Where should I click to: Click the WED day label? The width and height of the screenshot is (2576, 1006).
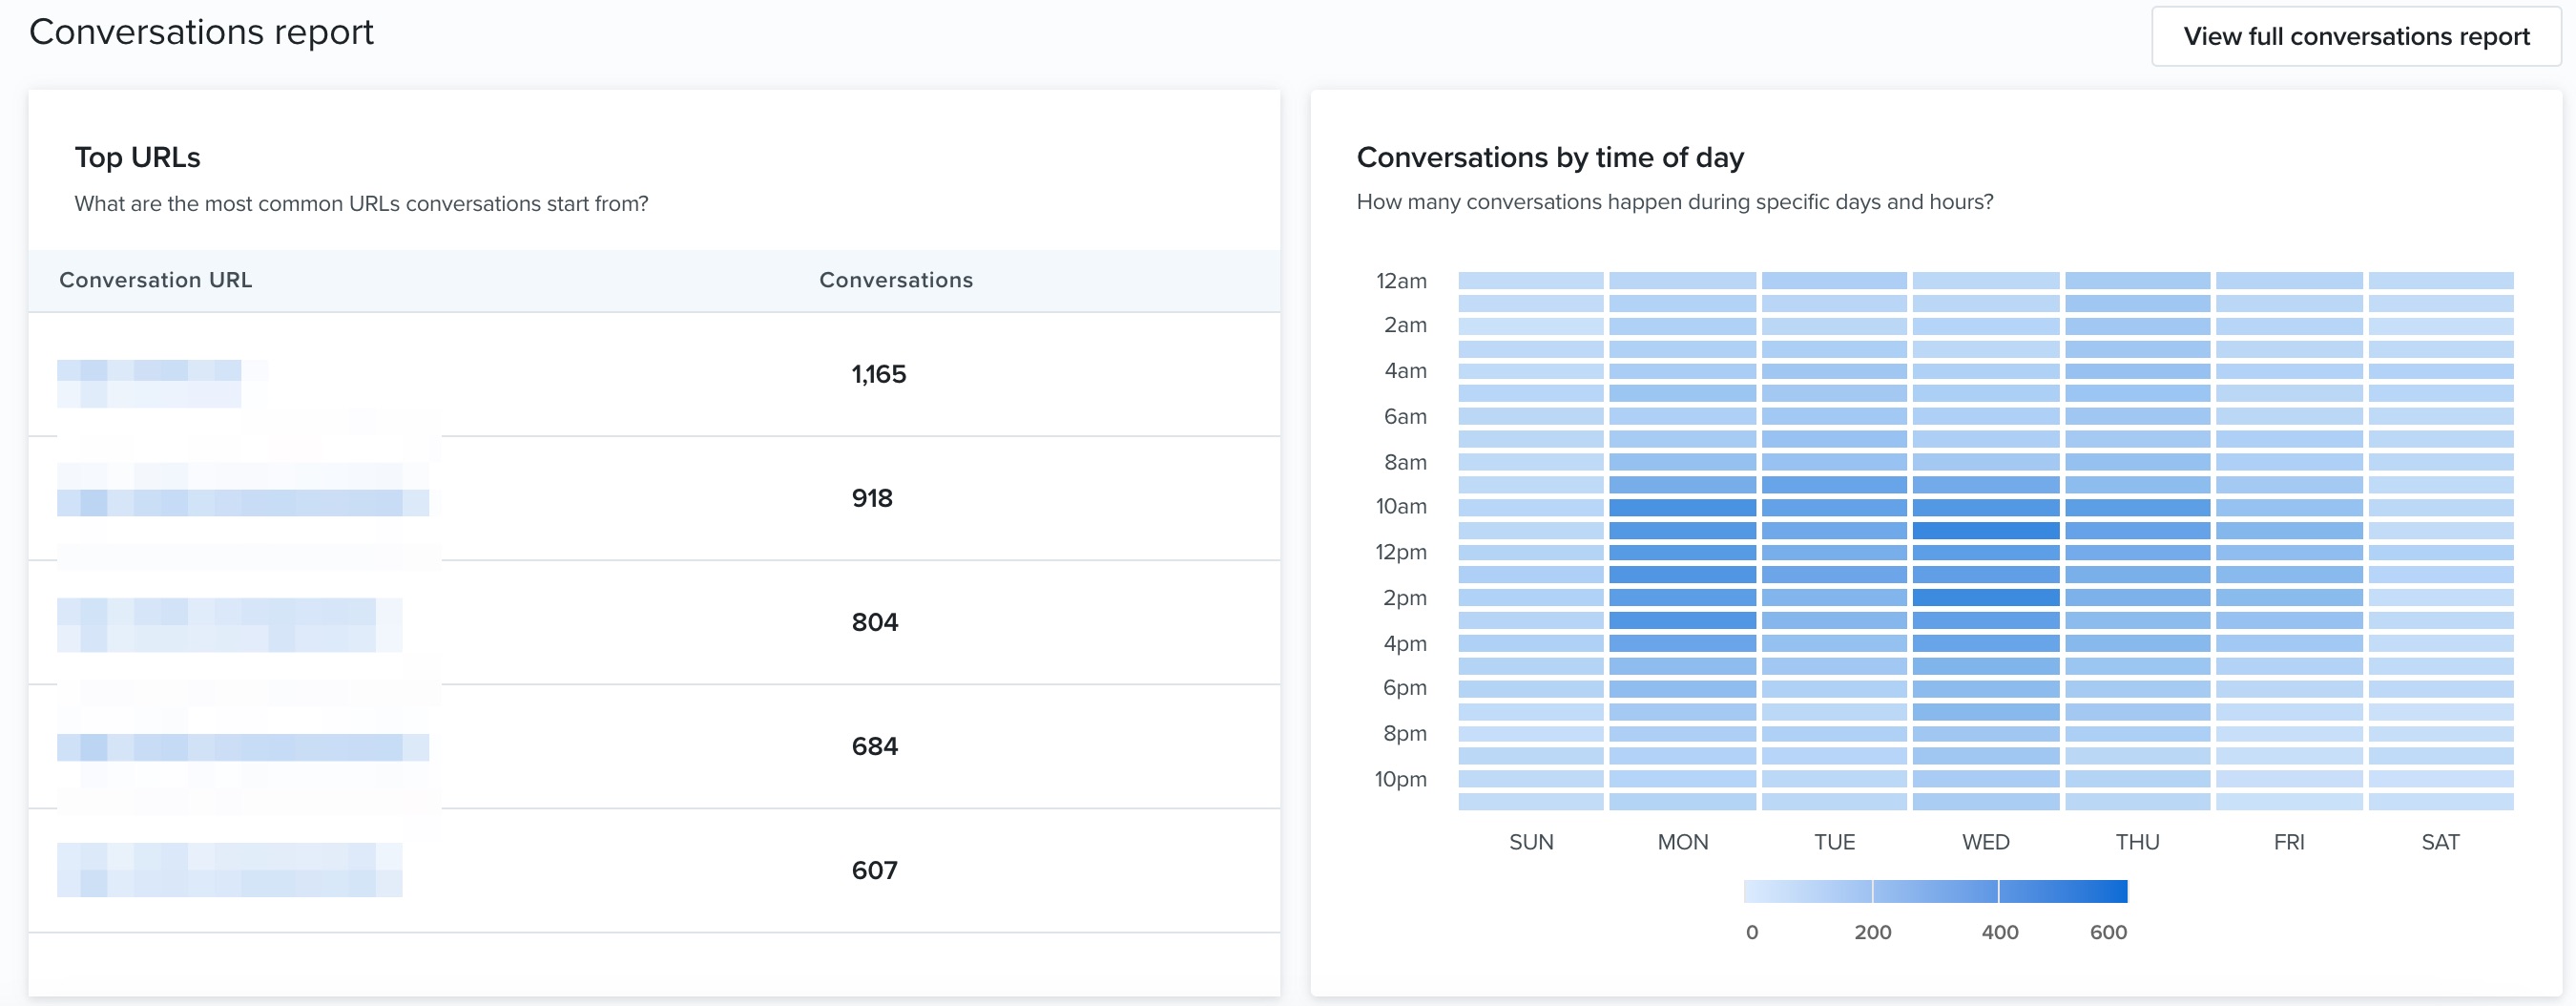click(x=1986, y=842)
